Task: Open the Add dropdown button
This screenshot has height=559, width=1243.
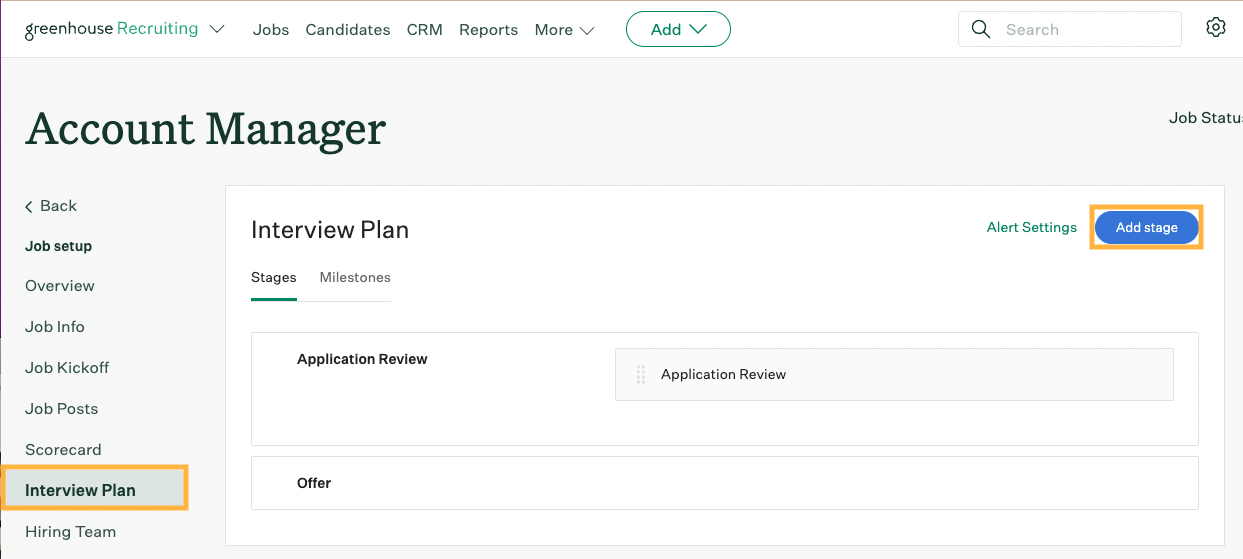Action: [678, 29]
